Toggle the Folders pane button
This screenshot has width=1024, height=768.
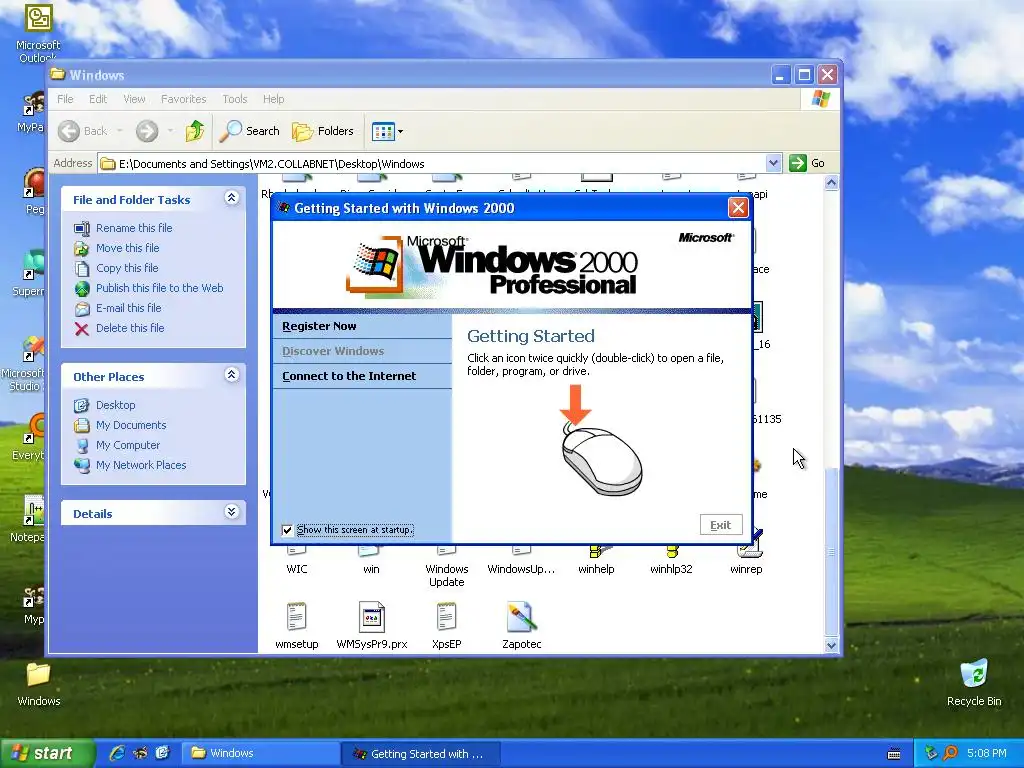click(323, 131)
